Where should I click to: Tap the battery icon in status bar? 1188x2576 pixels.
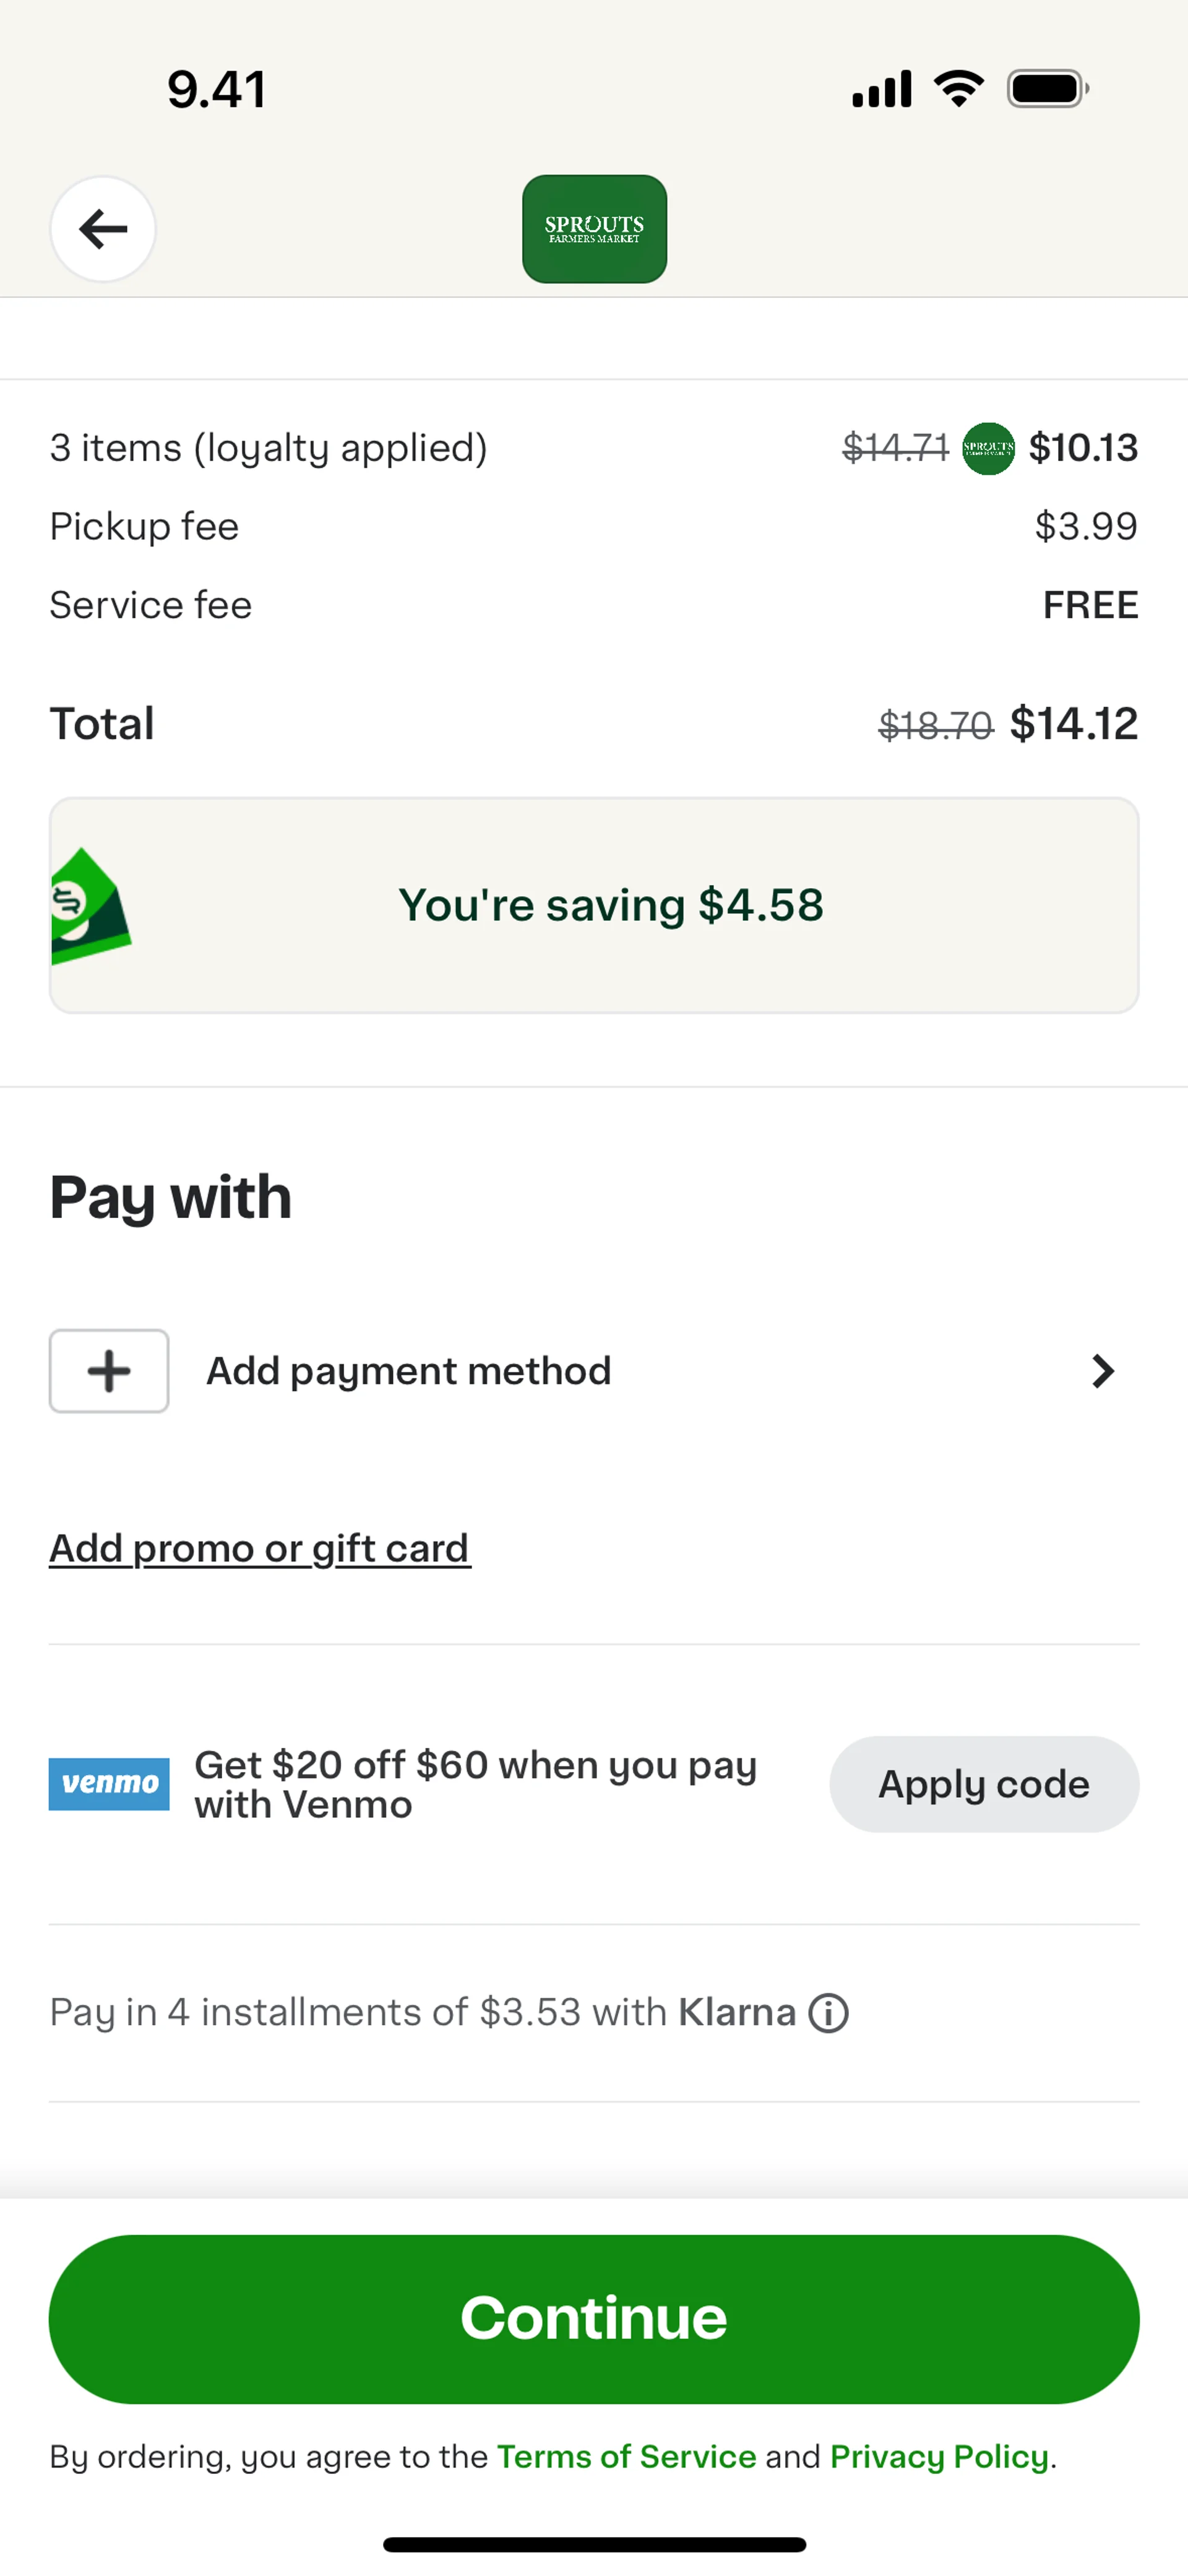click(x=1047, y=89)
